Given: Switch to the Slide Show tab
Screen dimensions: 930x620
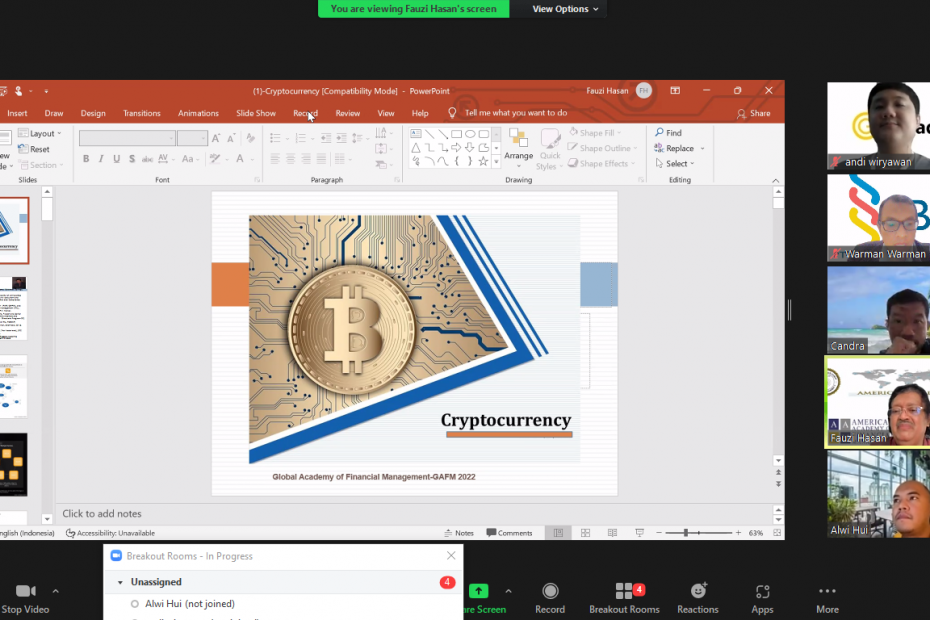Looking at the screenshot, I should pyautogui.click(x=256, y=113).
